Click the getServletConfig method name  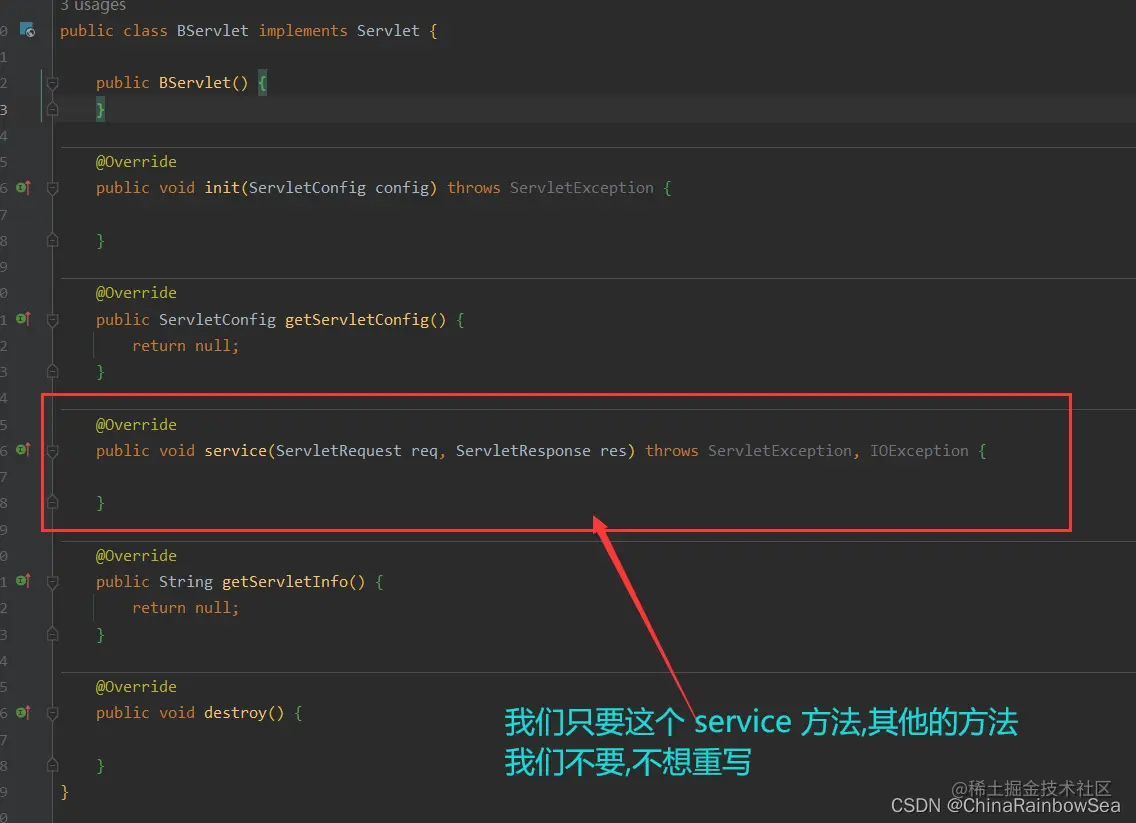357,319
